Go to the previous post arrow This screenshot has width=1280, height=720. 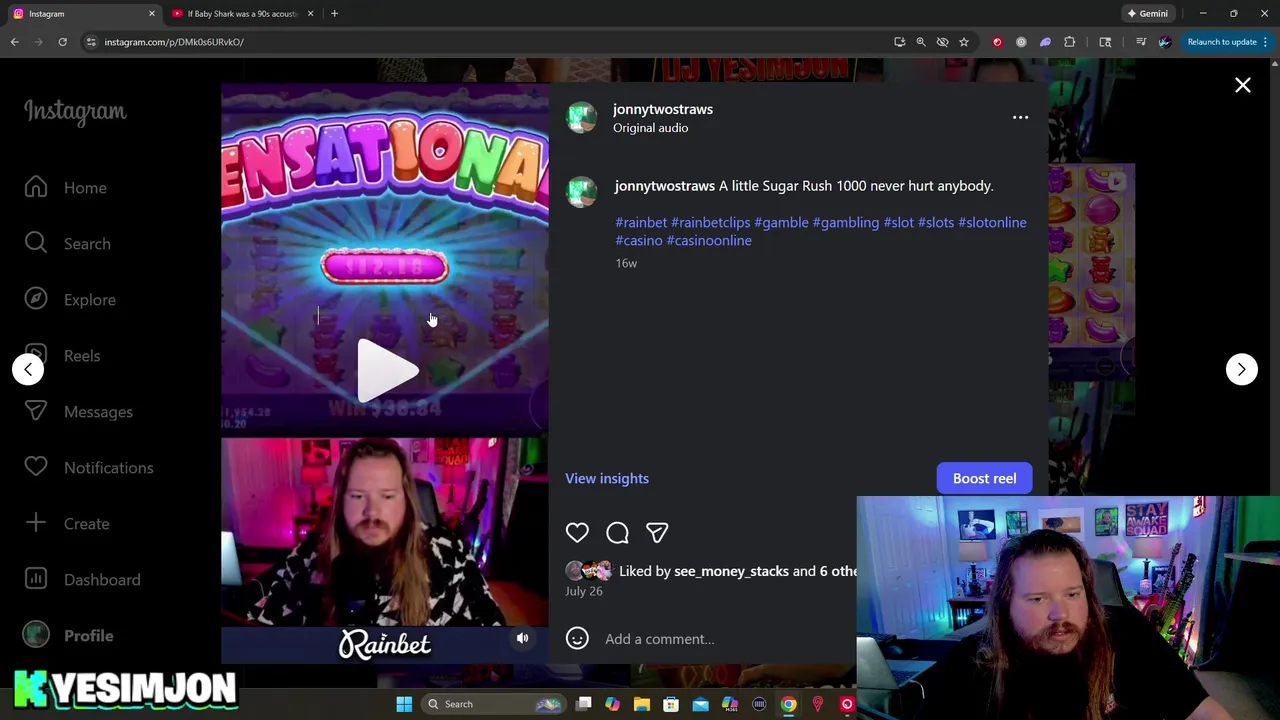[28, 369]
